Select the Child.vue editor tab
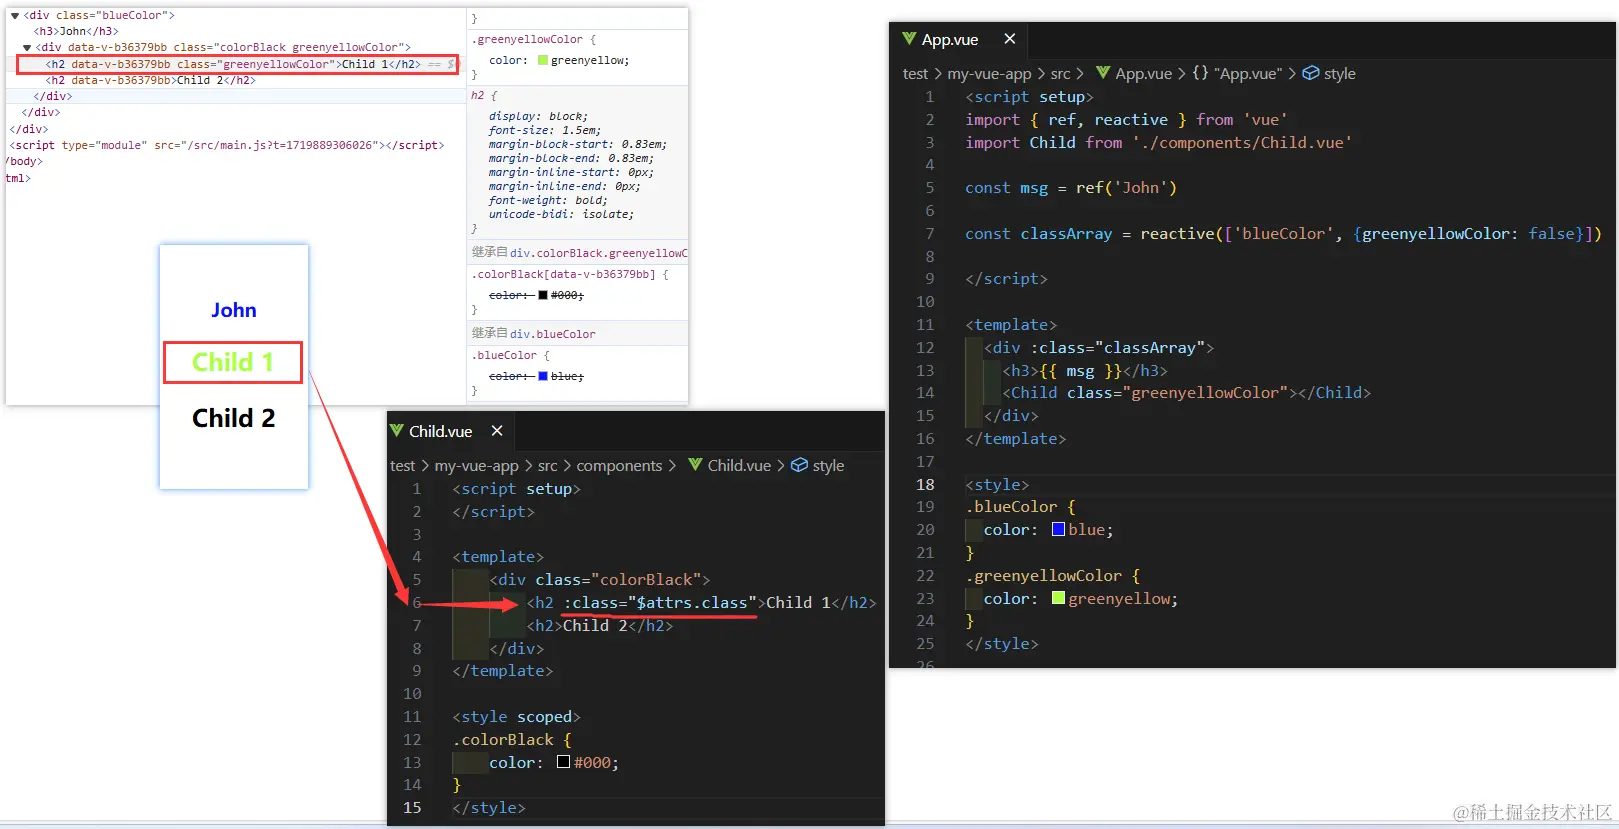 [450, 431]
